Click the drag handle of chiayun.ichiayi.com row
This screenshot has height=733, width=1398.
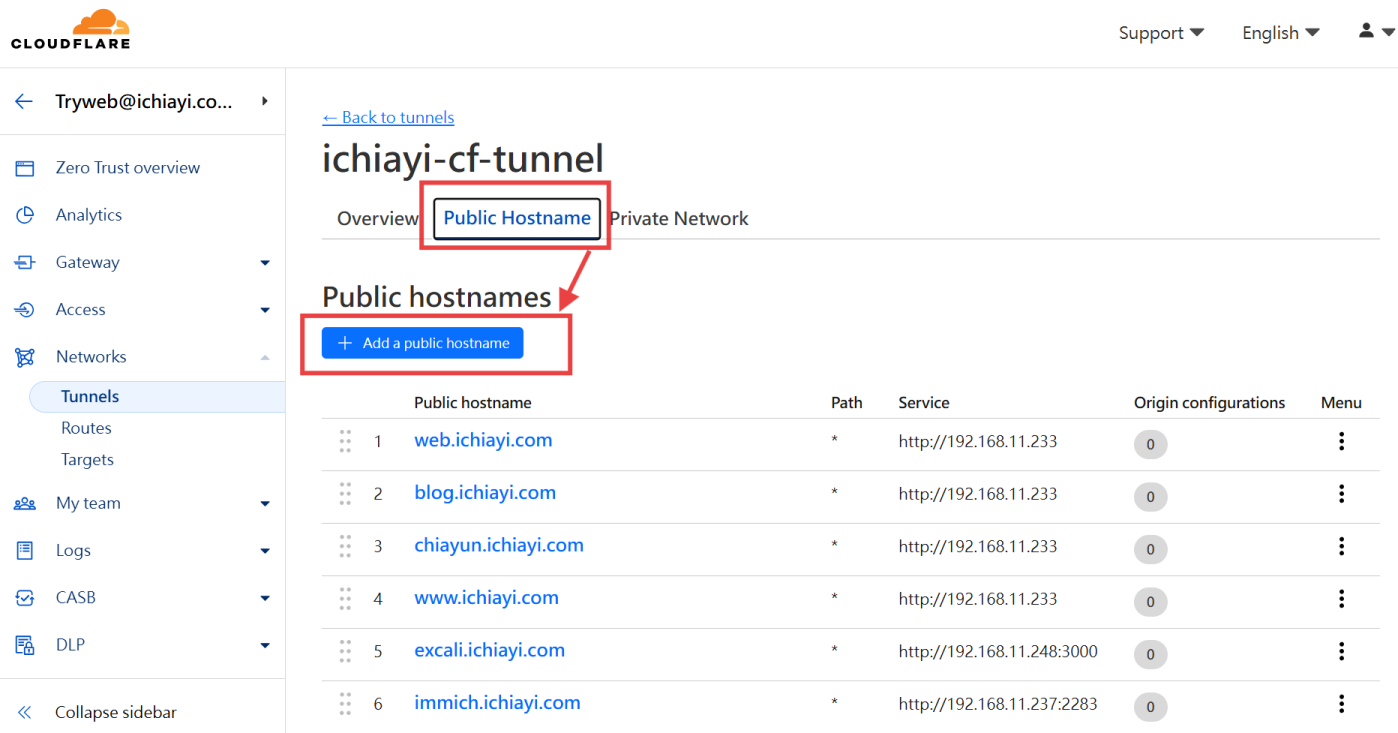click(345, 546)
